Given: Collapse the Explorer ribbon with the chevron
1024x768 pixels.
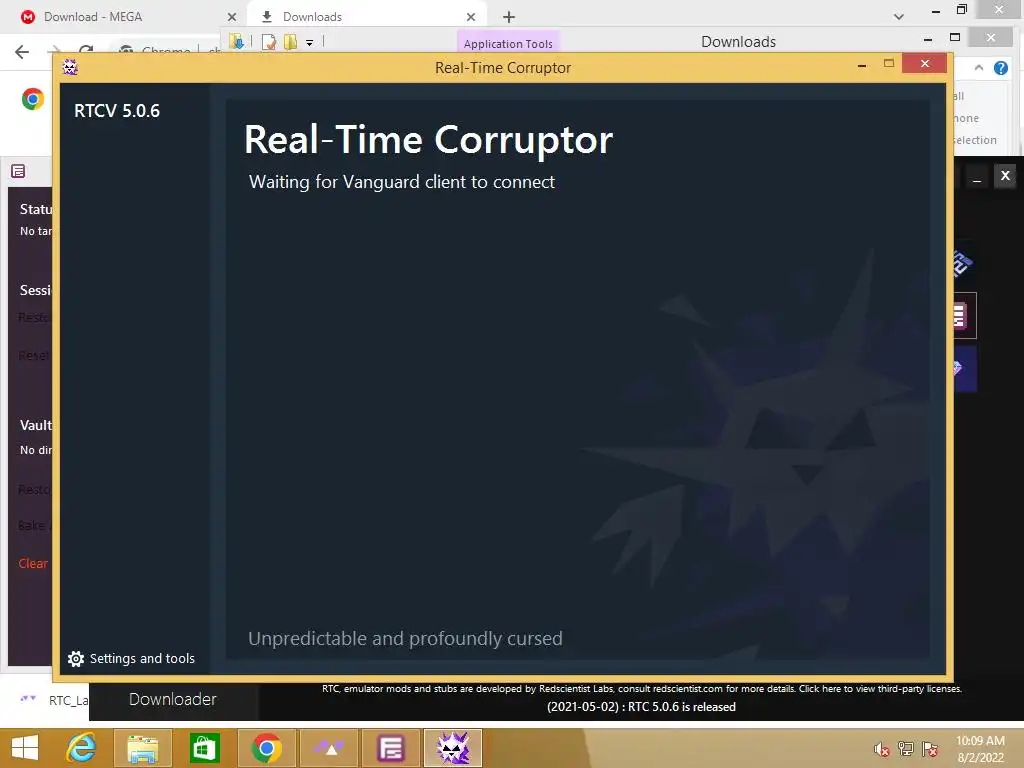Looking at the screenshot, I should tap(978, 67).
